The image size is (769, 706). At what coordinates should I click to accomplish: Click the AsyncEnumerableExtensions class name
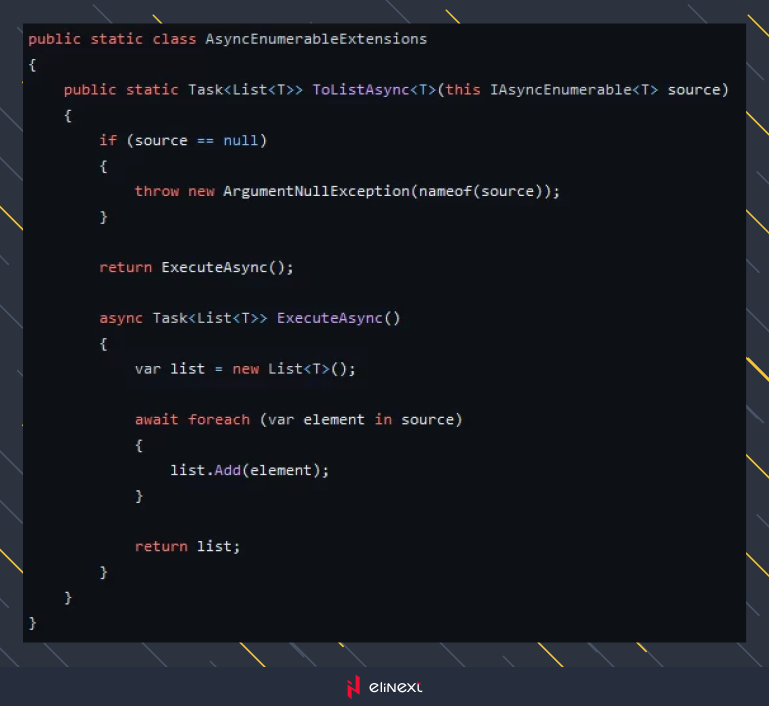pyautogui.click(x=316, y=39)
